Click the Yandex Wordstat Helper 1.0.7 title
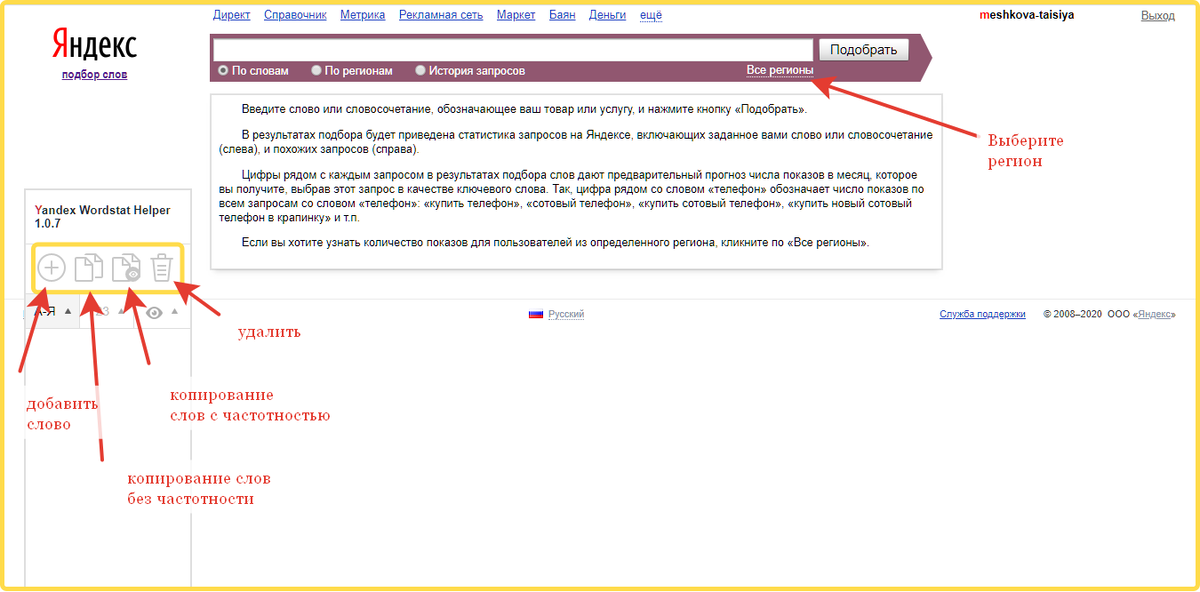This screenshot has height=592, width=1200. [102, 218]
